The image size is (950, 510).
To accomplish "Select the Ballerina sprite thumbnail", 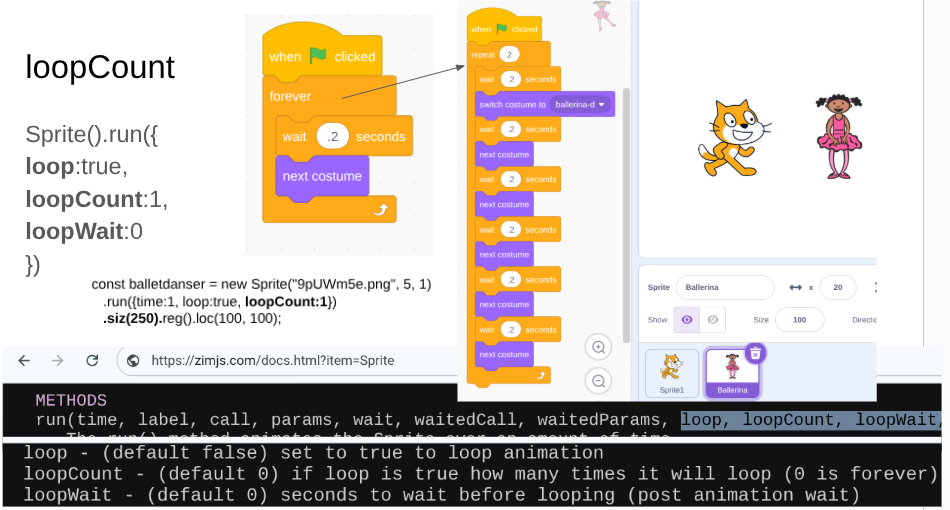I will (732, 372).
